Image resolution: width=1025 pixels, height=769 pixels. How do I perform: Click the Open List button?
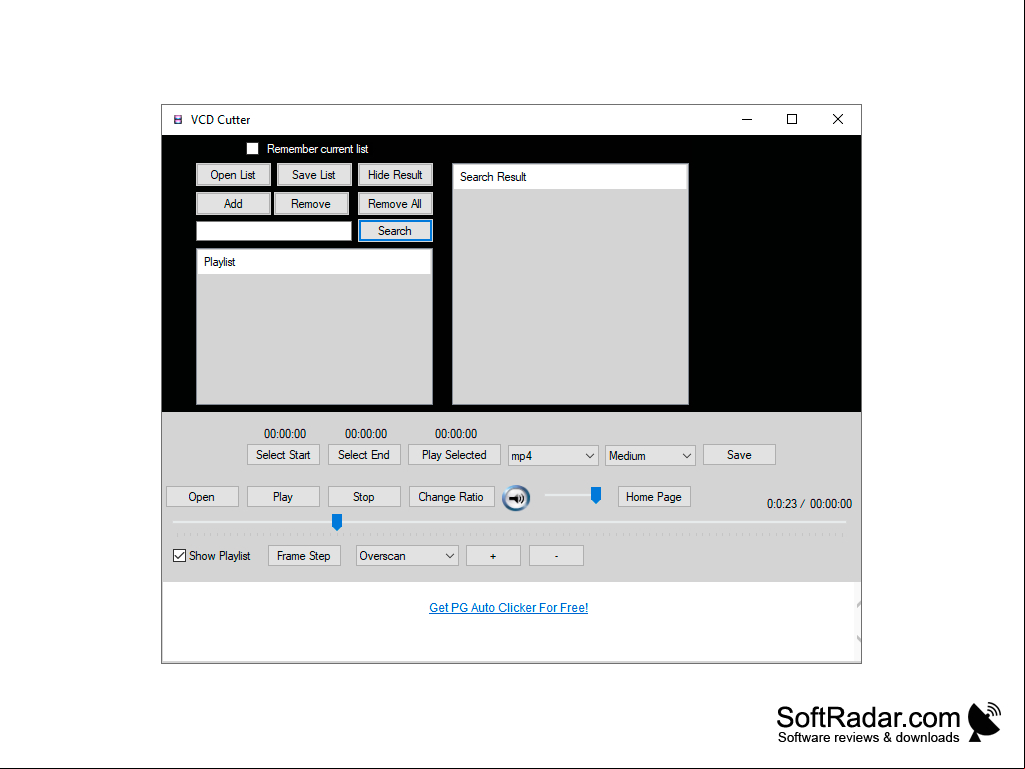(233, 175)
